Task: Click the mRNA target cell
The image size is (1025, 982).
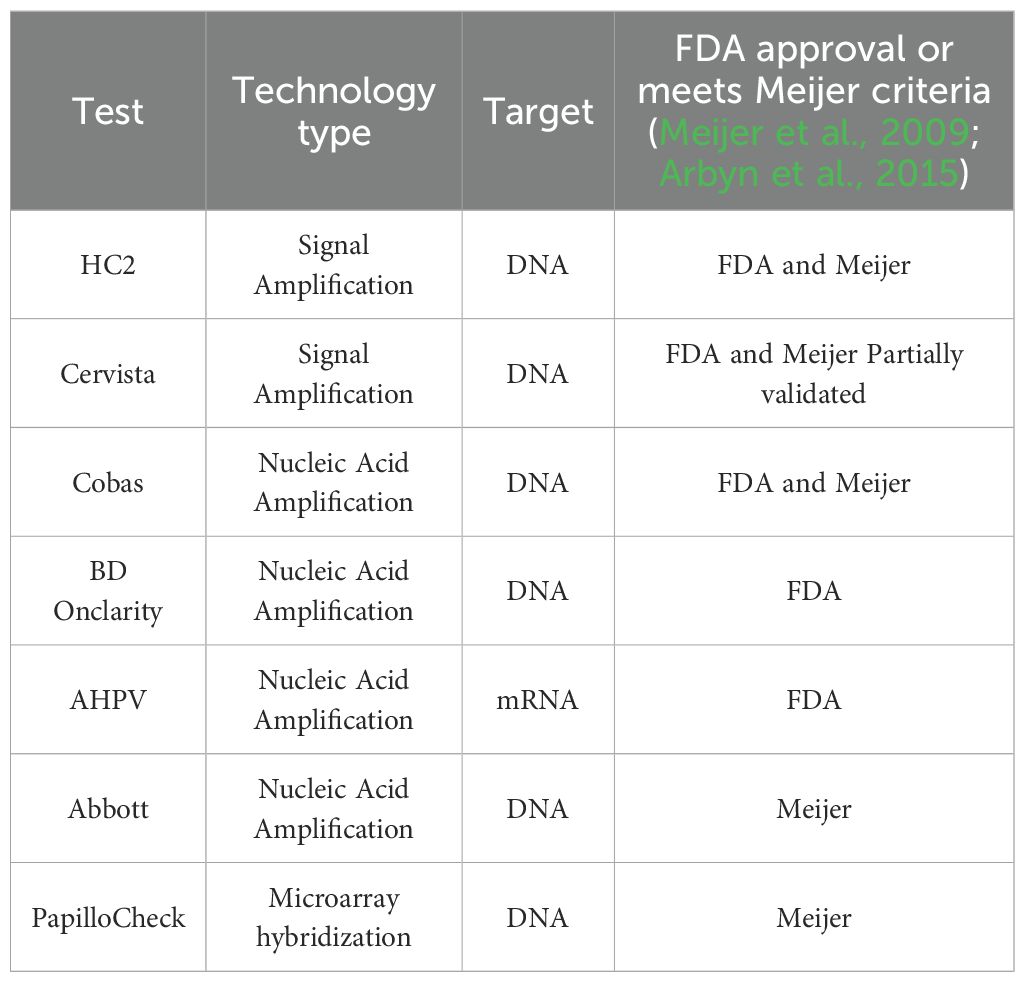Action: [x=538, y=700]
